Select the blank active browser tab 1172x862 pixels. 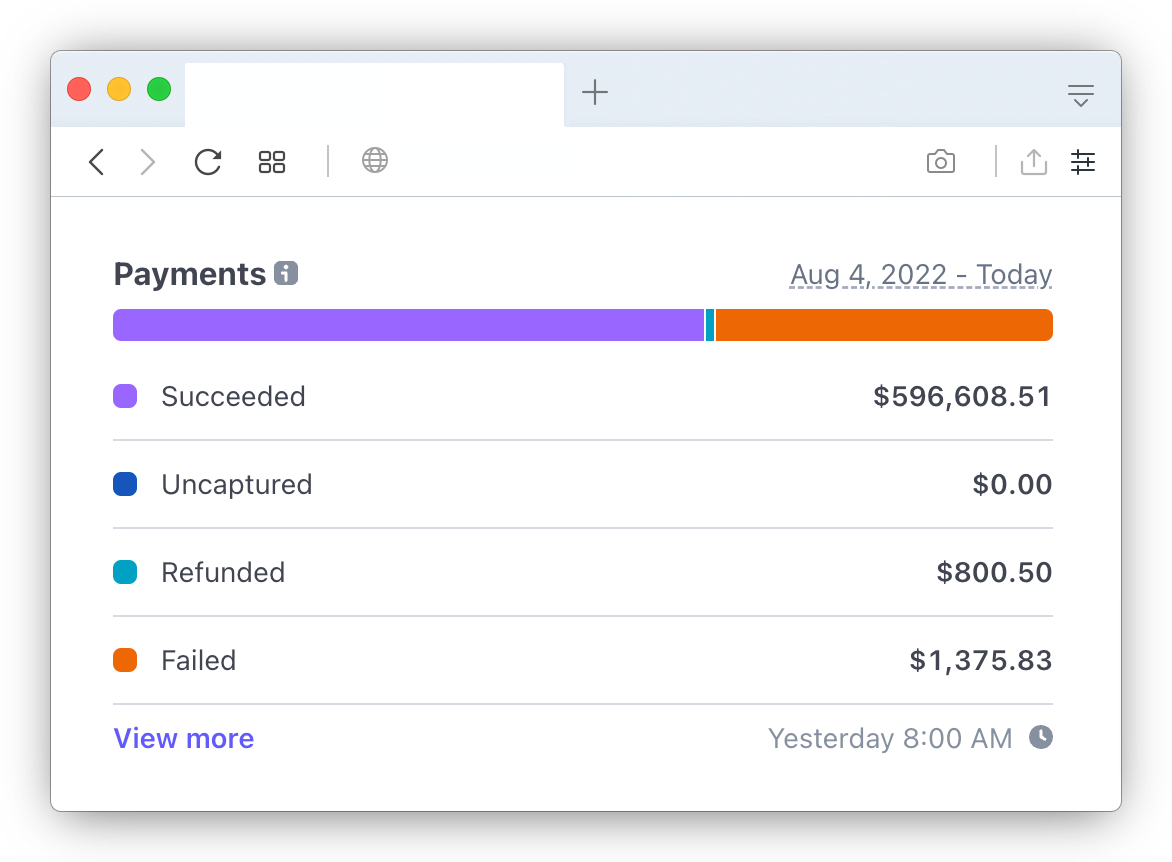[x=374, y=94]
